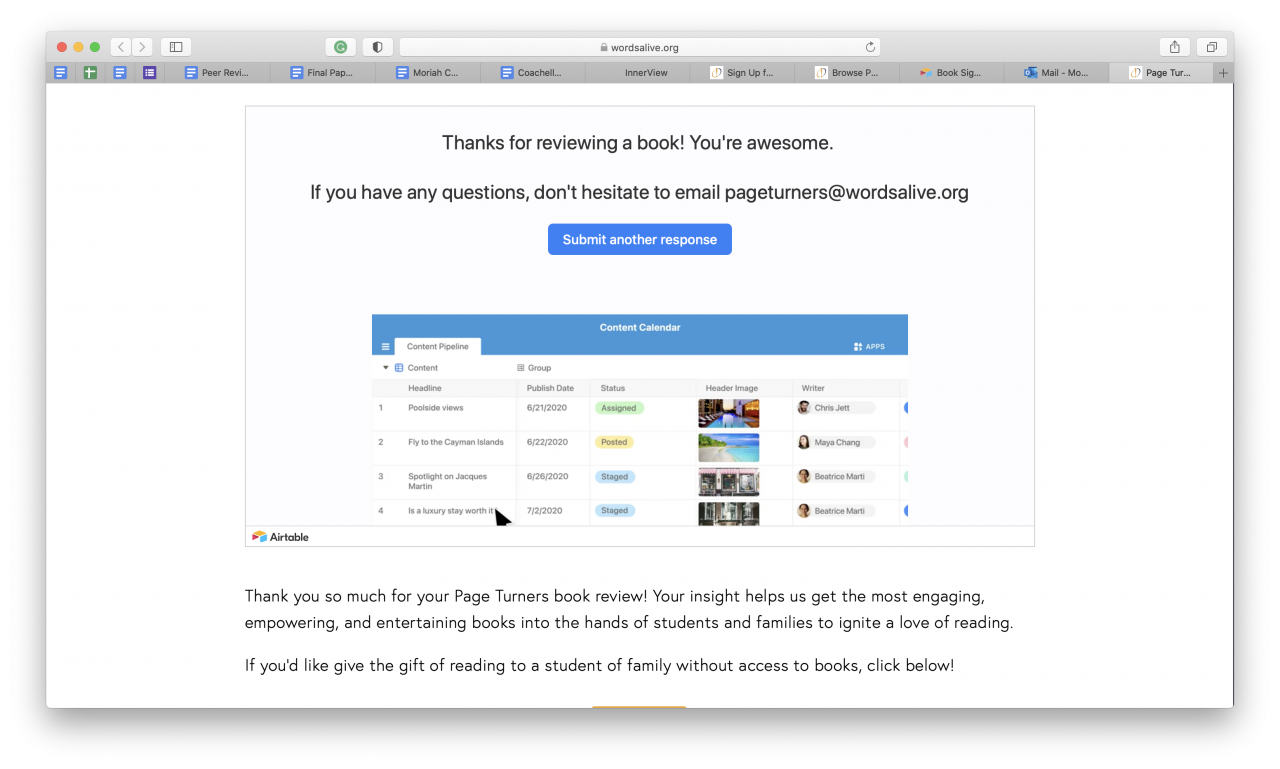Click Beatrice Marti in the 7/2/2020 row
Viewport: 1280px width, 769px height.
[x=836, y=510]
